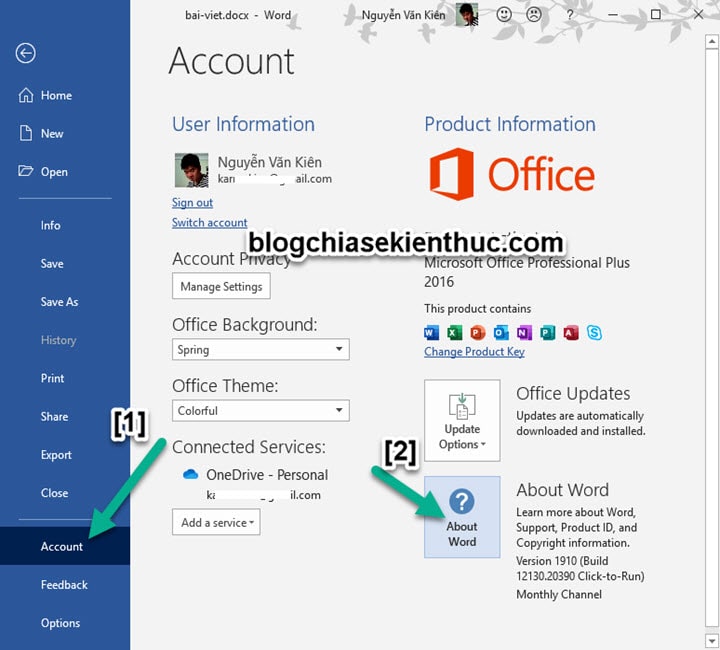
Task: Open the Update Options dropdown button
Action: click(462, 420)
